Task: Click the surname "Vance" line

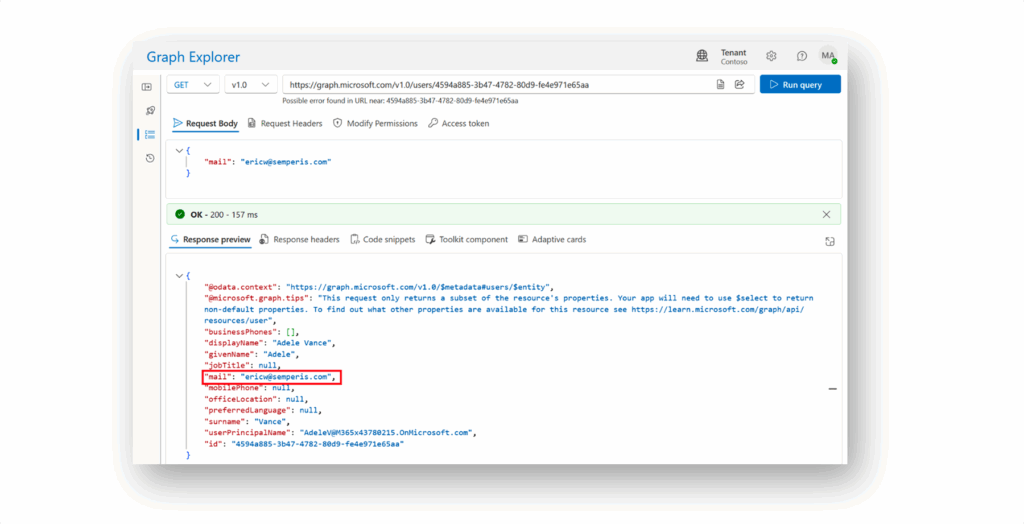Action: pyautogui.click(x=247, y=422)
